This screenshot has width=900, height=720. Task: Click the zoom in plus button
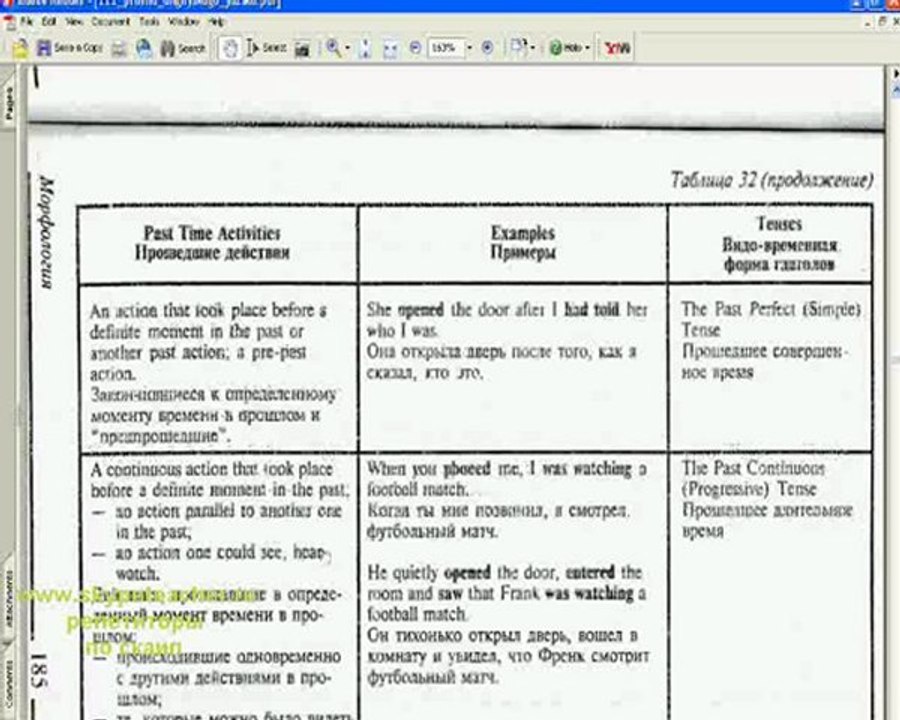pos(487,48)
